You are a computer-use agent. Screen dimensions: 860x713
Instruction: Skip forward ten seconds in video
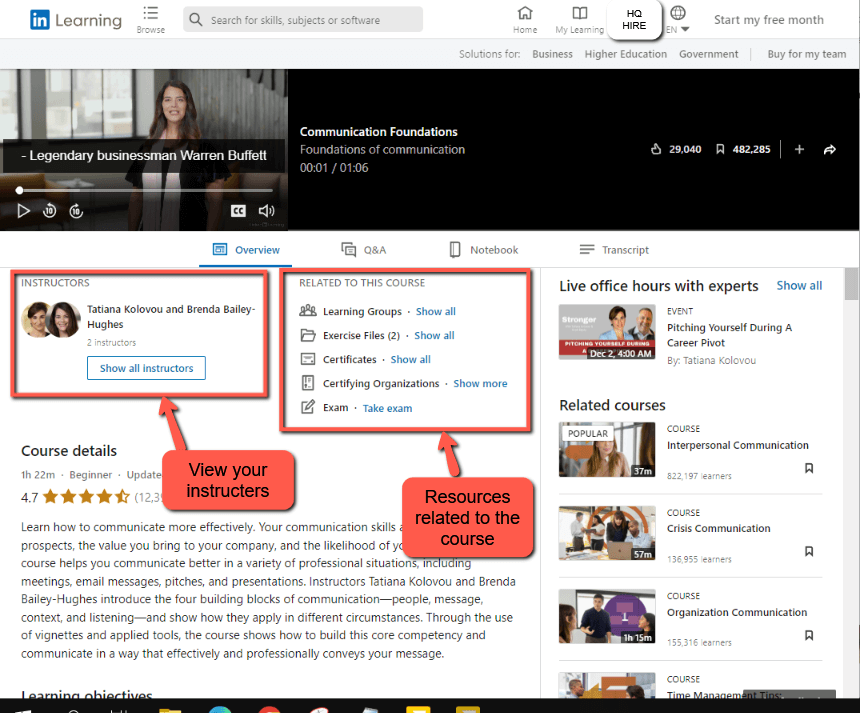(76, 211)
